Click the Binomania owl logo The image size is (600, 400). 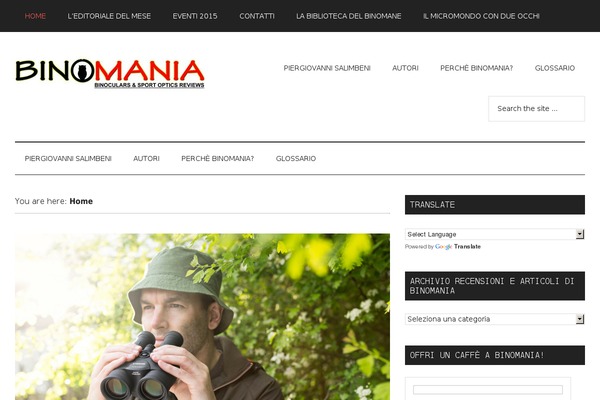(x=110, y=73)
